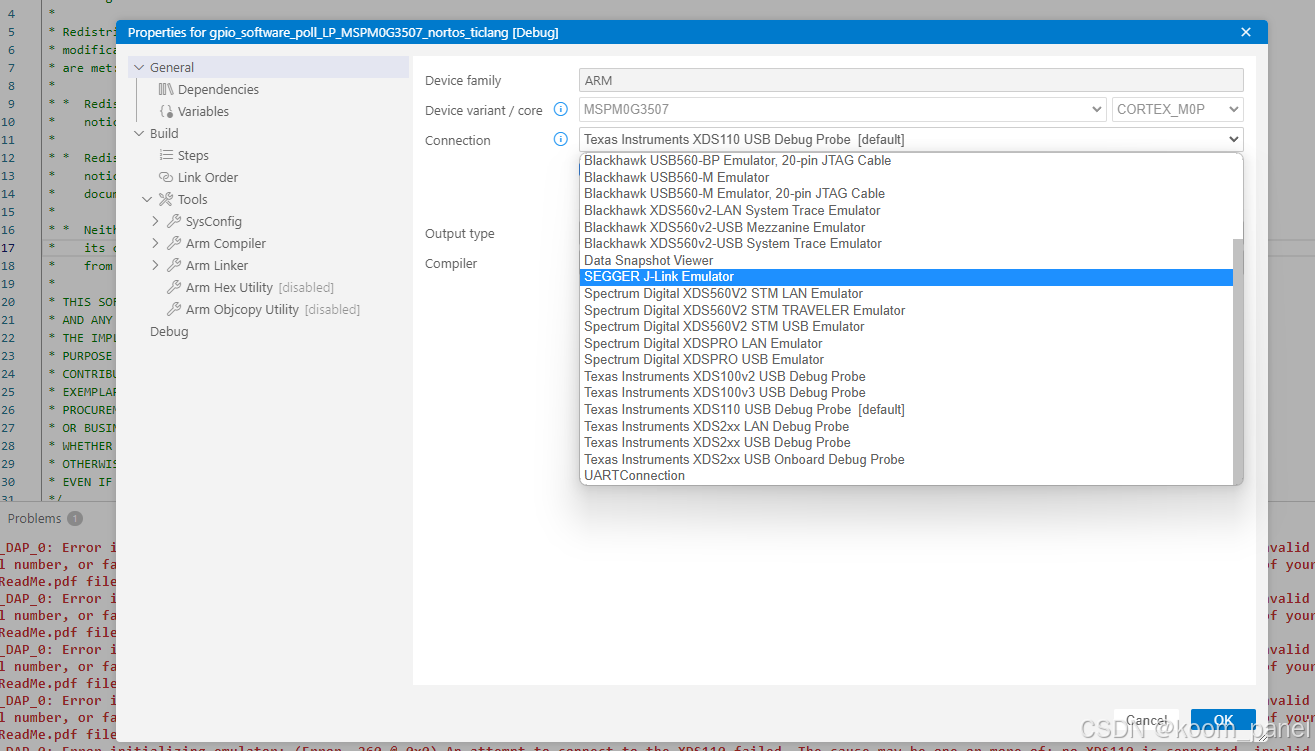This screenshot has height=751, width=1315.
Task: Expand the Arm Linker node
Action: [x=155, y=266]
